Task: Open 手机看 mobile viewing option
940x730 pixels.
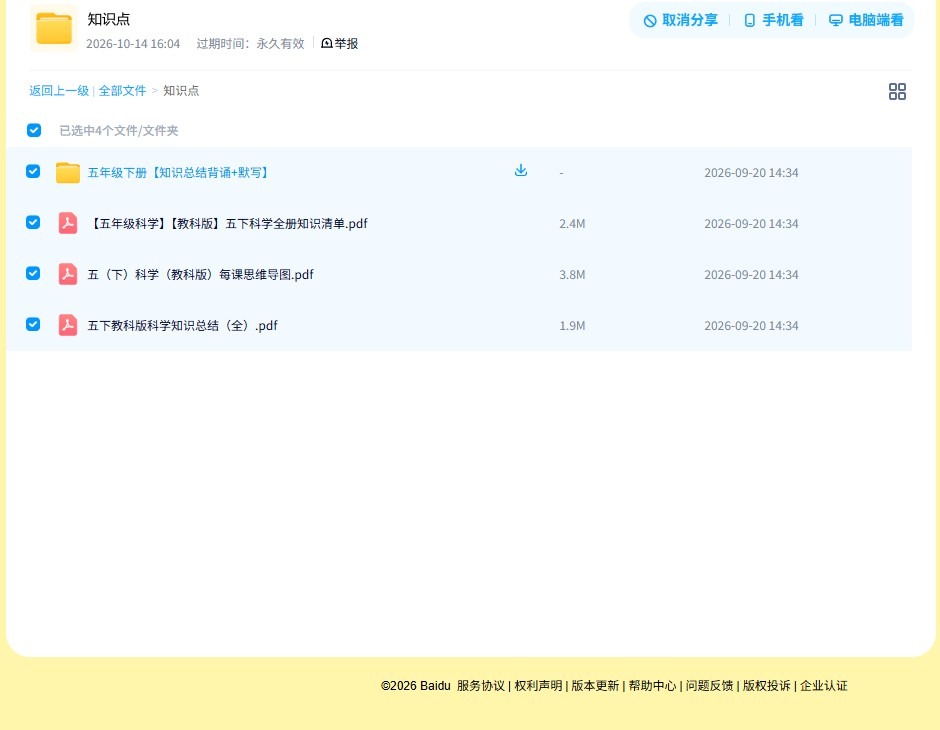Action: 773,20
